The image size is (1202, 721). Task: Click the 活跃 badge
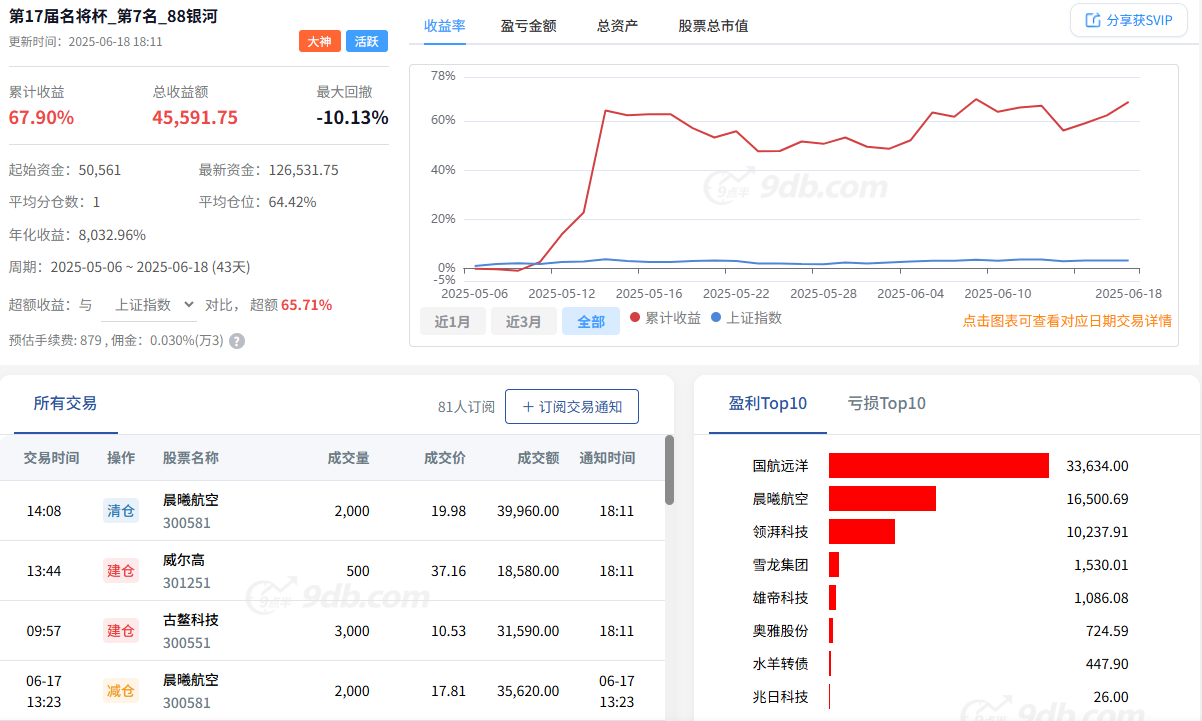point(367,42)
